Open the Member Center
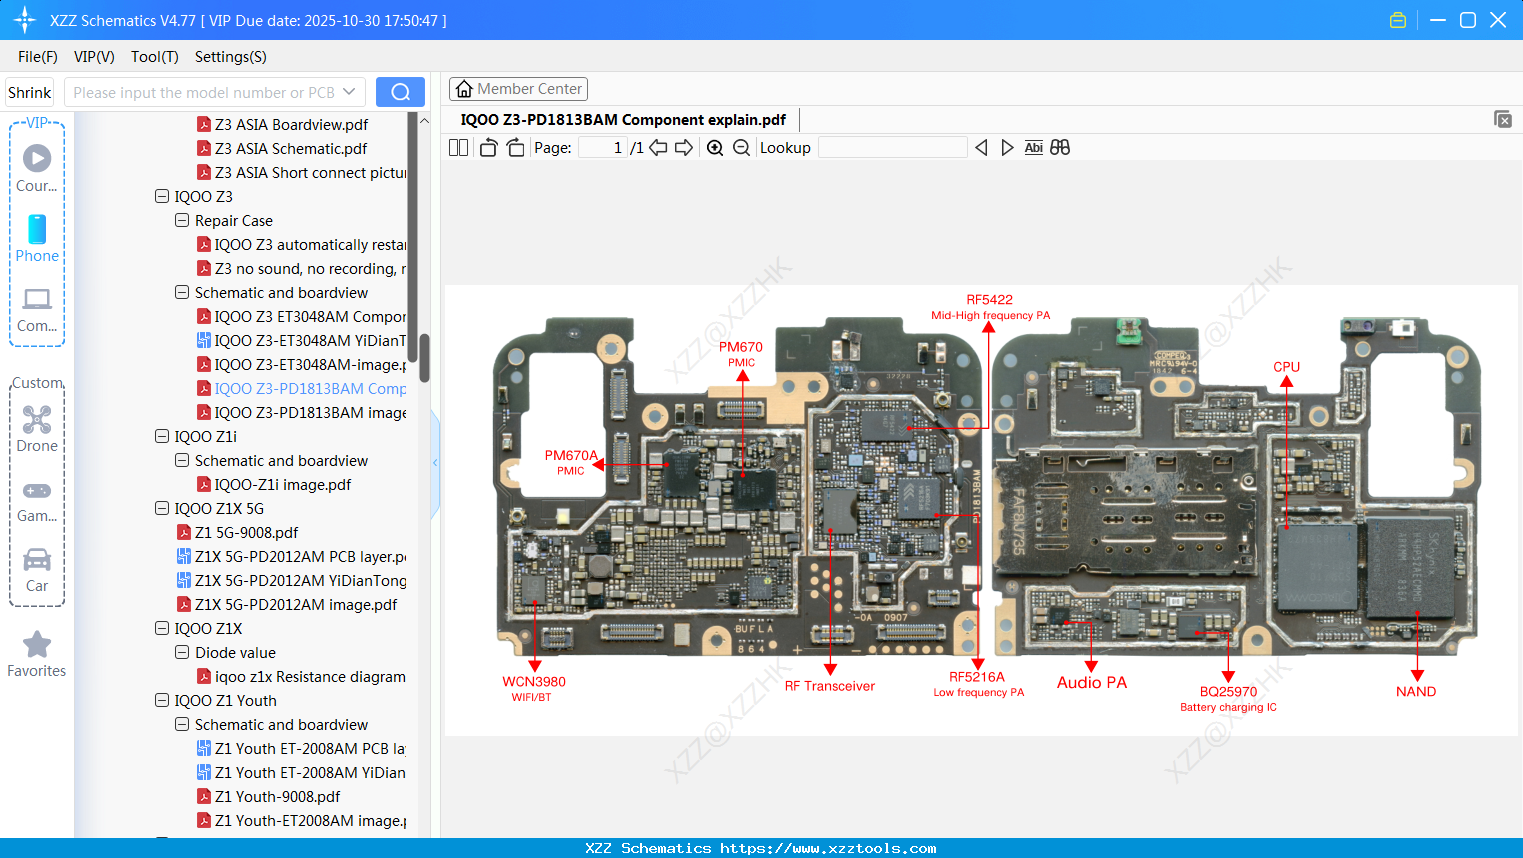Viewport: 1523px width, 858px height. pos(518,88)
